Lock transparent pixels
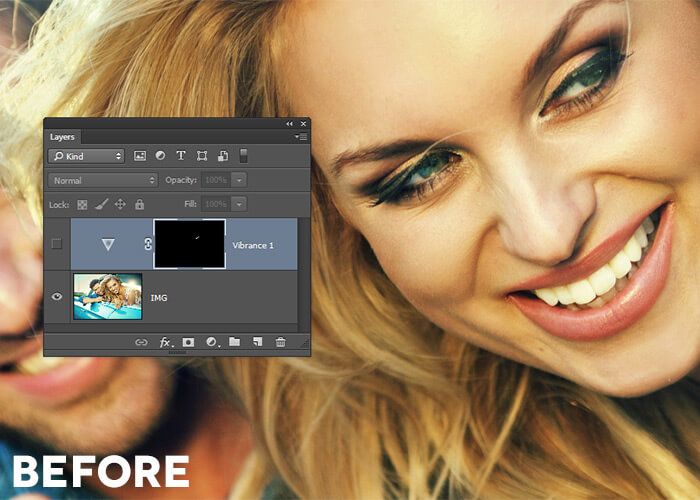Viewport: 700px width, 500px height. tap(83, 204)
